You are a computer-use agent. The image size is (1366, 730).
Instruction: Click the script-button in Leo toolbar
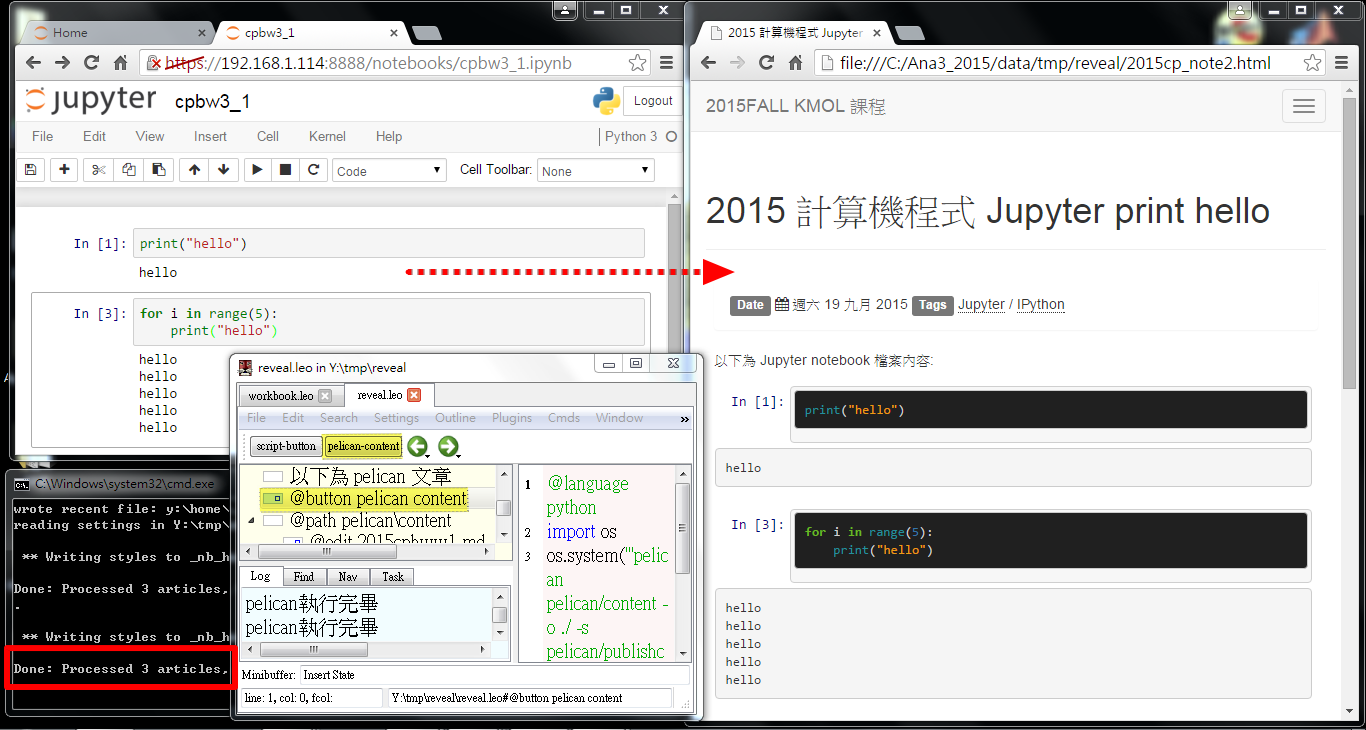286,446
